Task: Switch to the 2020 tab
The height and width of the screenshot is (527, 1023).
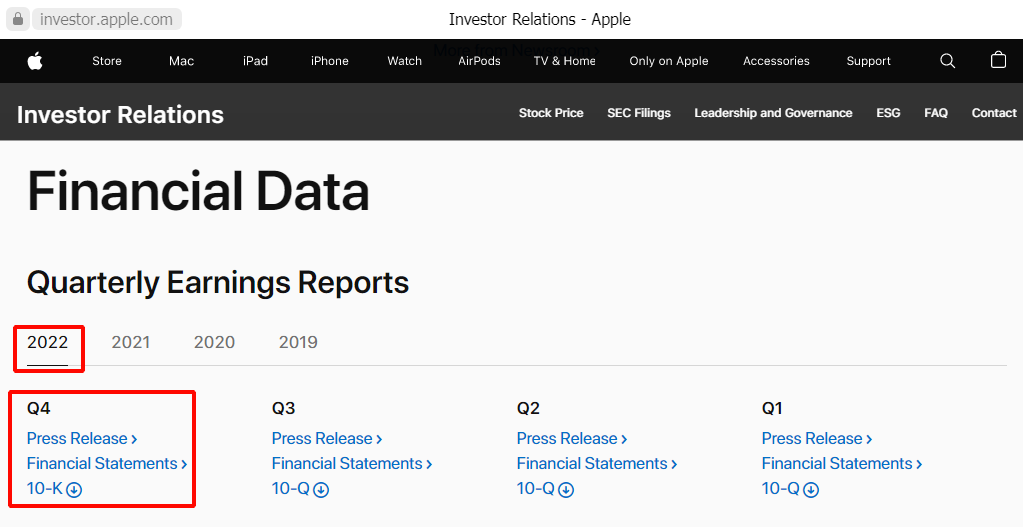Action: pos(214,342)
